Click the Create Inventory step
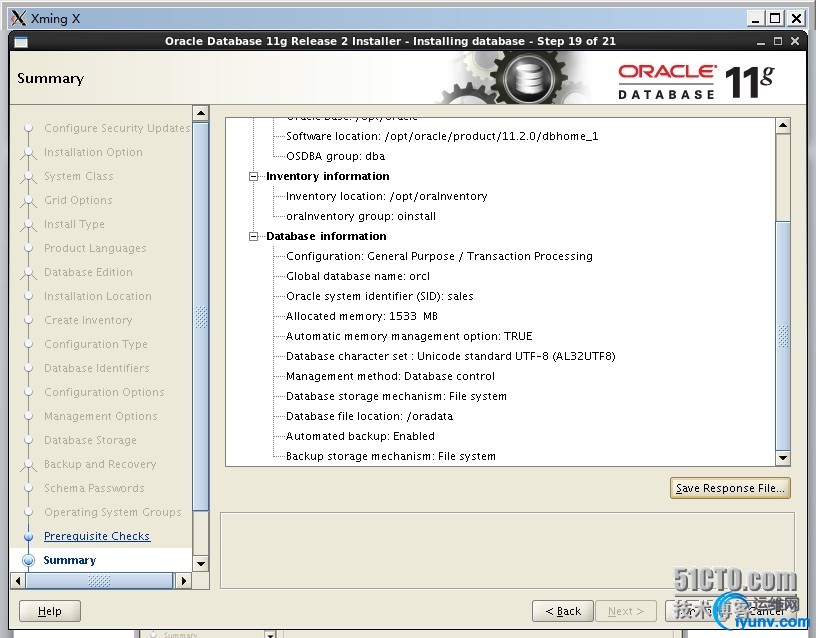Screen dimensions: 816x638 88,320
